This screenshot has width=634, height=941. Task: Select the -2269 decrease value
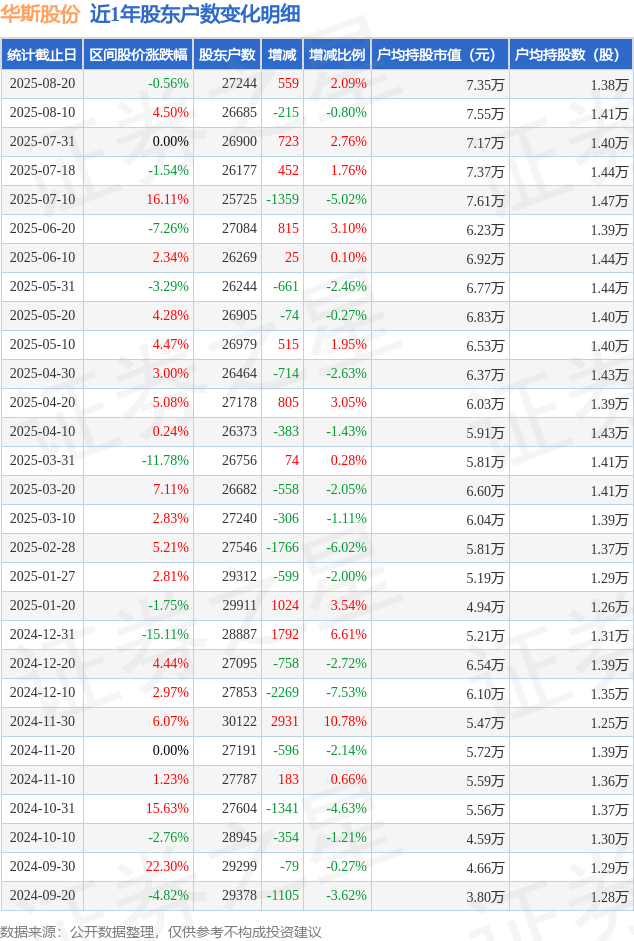point(282,693)
